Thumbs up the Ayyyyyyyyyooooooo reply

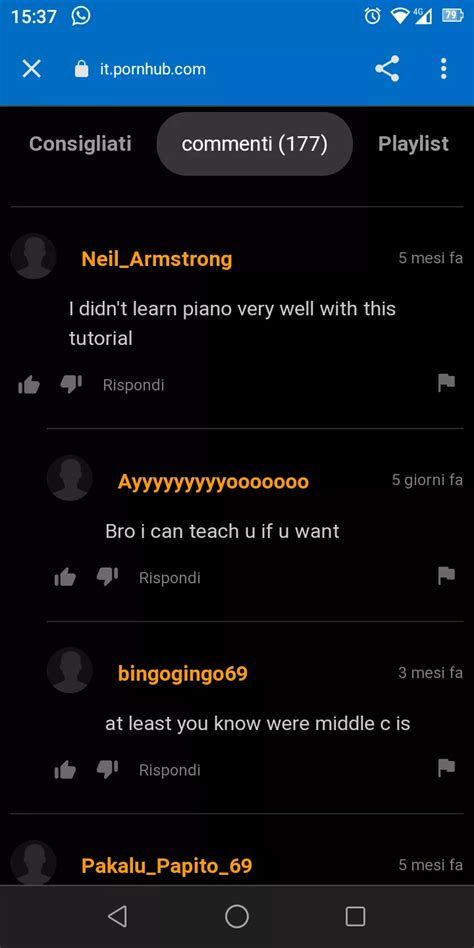point(65,577)
